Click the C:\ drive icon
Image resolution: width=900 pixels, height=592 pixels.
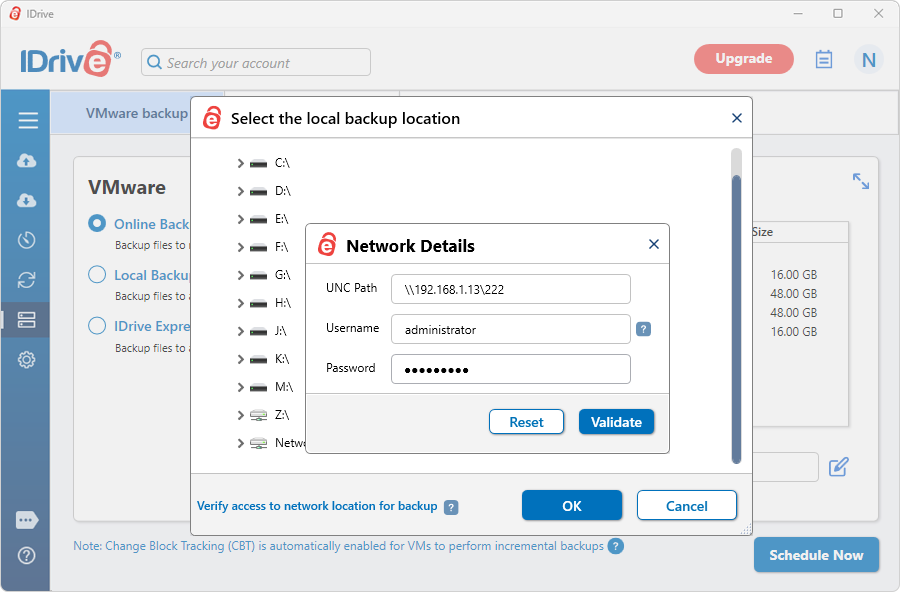258,164
